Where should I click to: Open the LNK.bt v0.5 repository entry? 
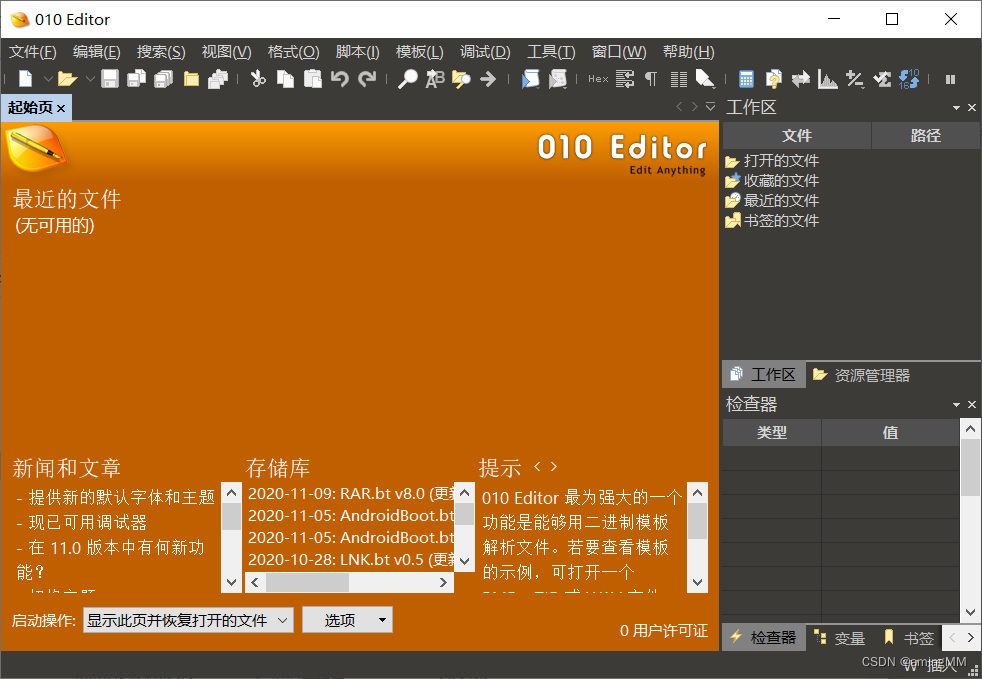(351, 559)
